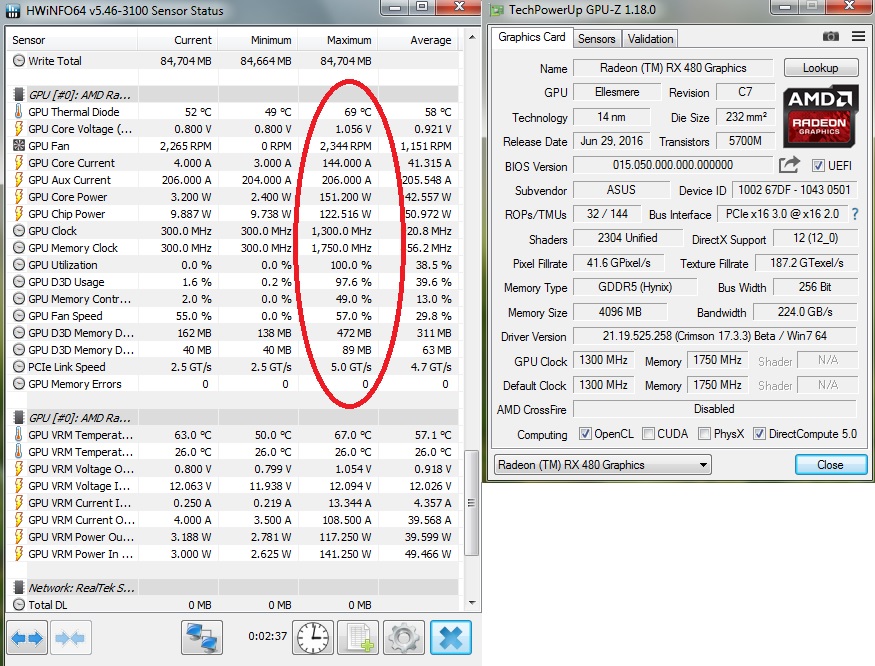875x666 pixels.
Task: Toggle the DirectCompute 5.0 checkbox
Action: coord(759,434)
